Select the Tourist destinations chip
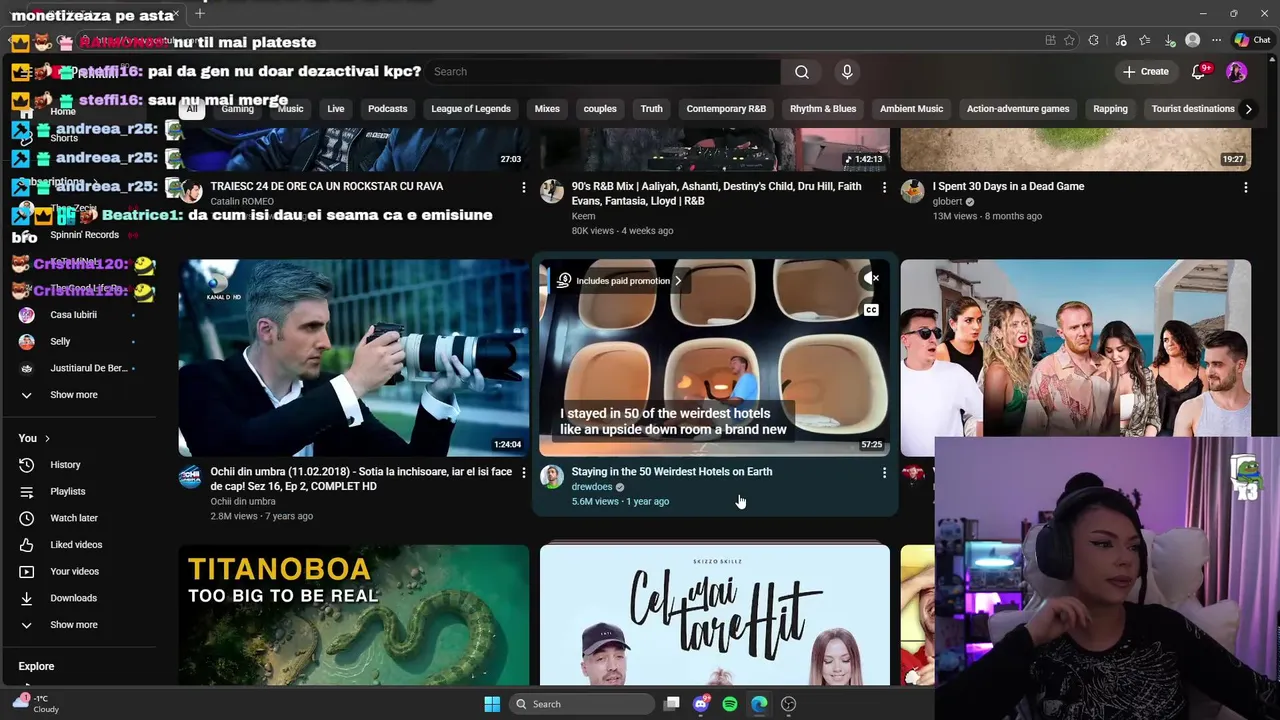The width and height of the screenshot is (1280, 720). [x=1192, y=109]
